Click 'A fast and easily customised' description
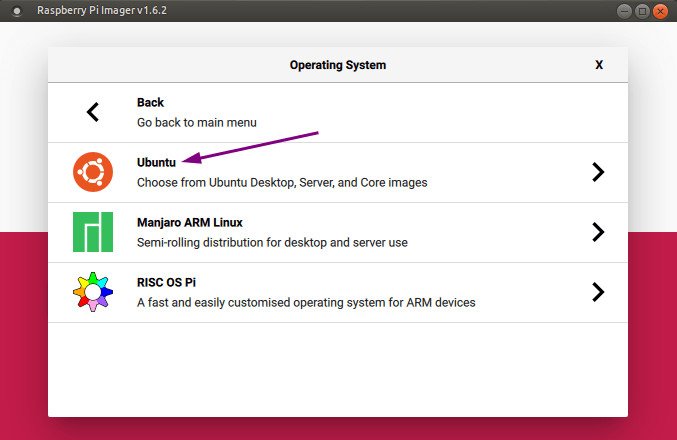Viewport: 677px width, 440px height. 306,302
